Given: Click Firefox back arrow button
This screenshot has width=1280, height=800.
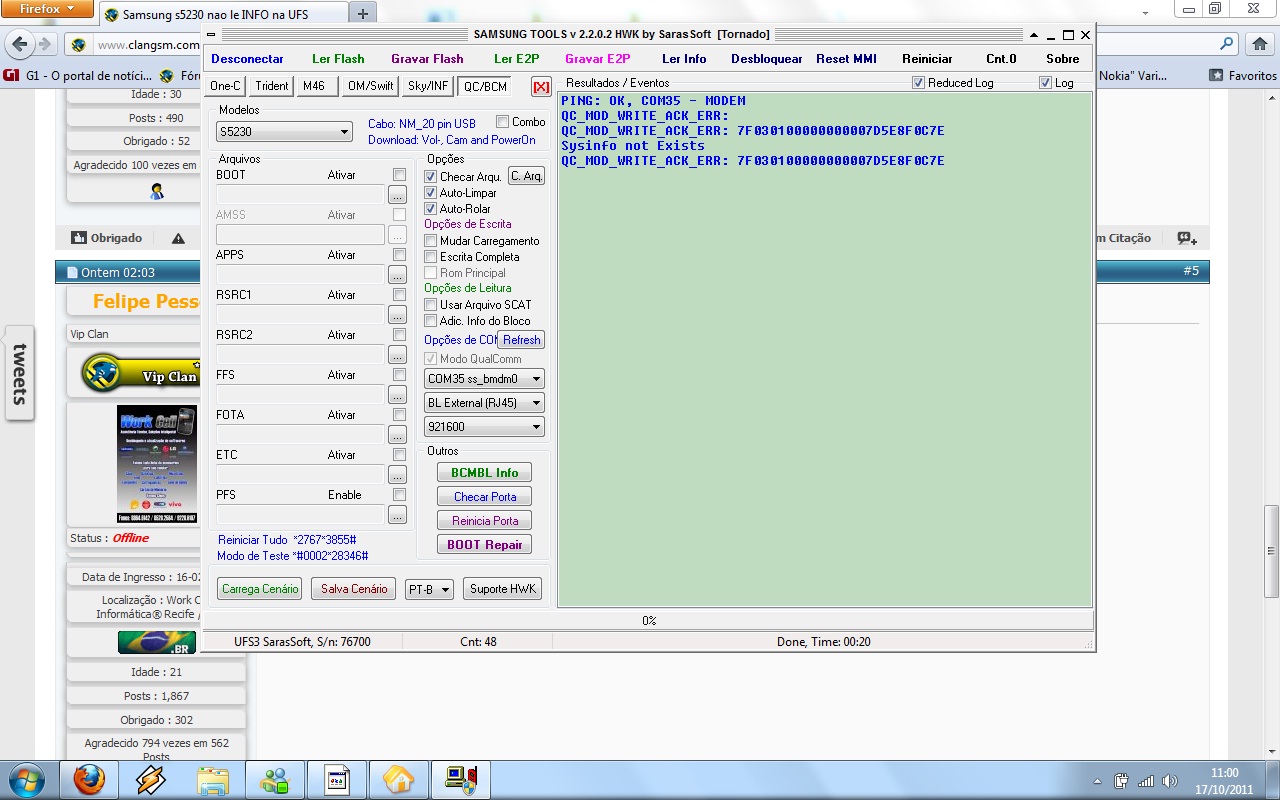Looking at the screenshot, I should (x=19, y=44).
